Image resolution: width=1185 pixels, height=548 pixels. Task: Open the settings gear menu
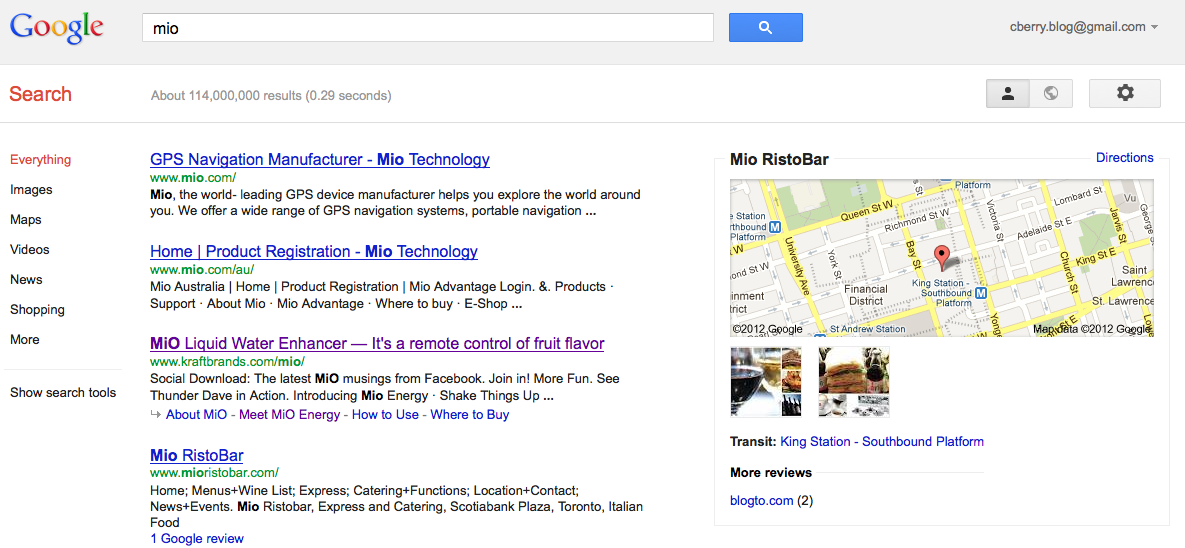pyautogui.click(x=1124, y=93)
